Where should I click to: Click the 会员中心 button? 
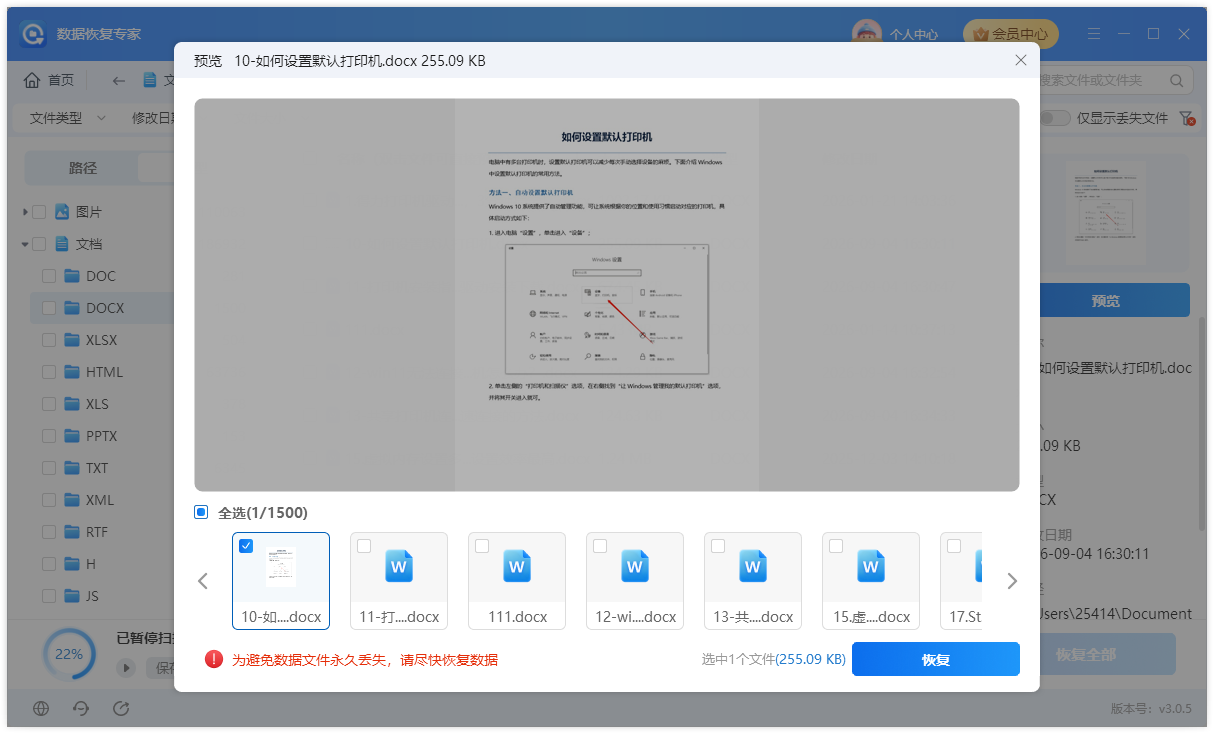pos(1010,34)
